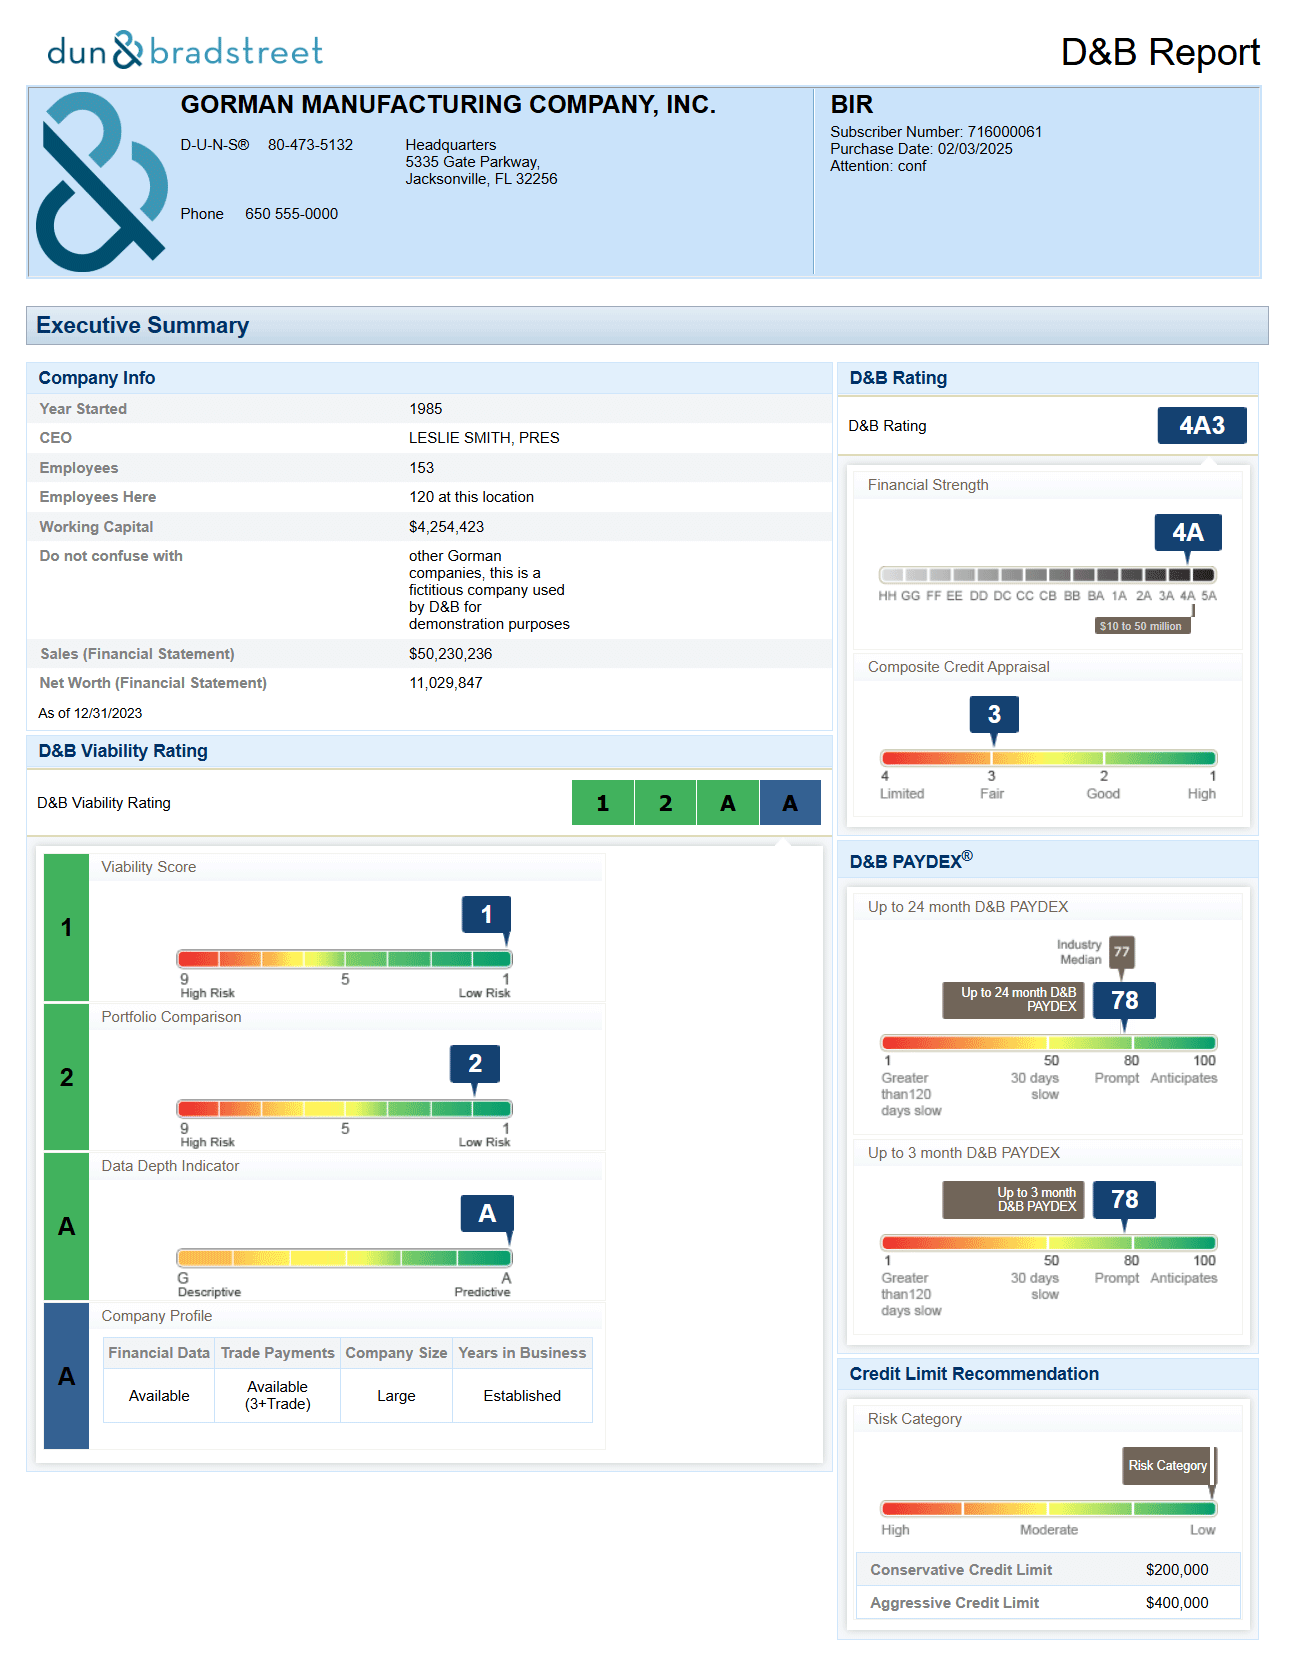Click the D&B Report title
The image size is (1290, 1670).
click(1160, 52)
